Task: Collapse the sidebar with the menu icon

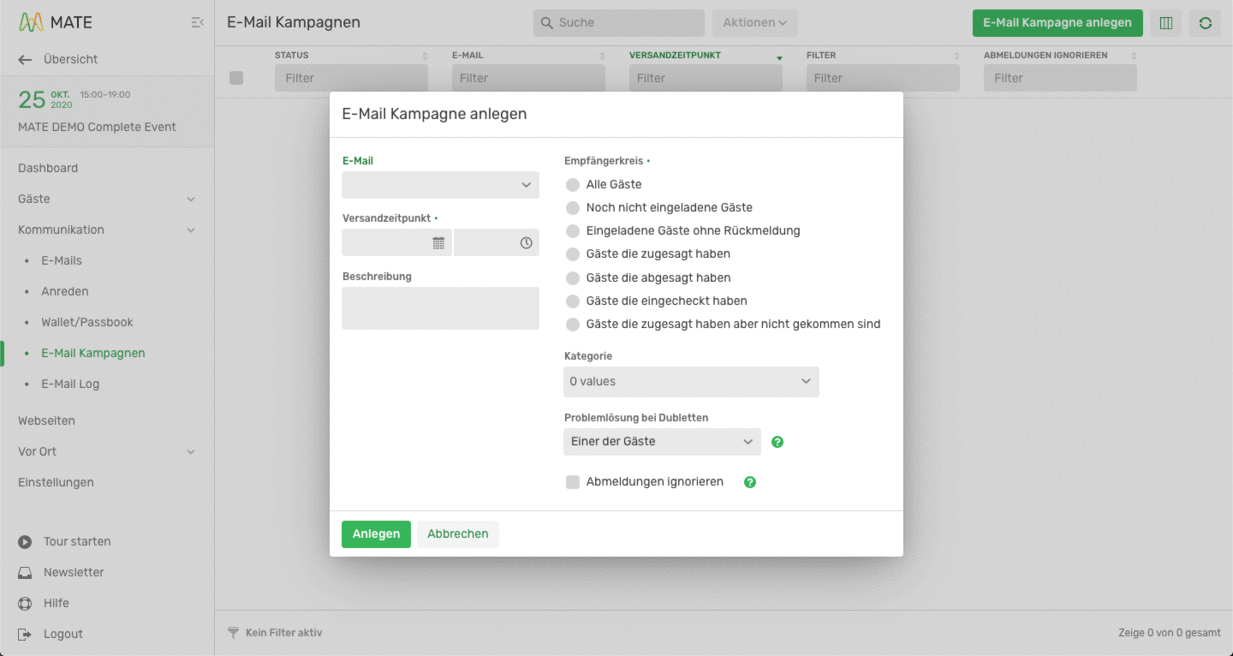Action: 197,22
